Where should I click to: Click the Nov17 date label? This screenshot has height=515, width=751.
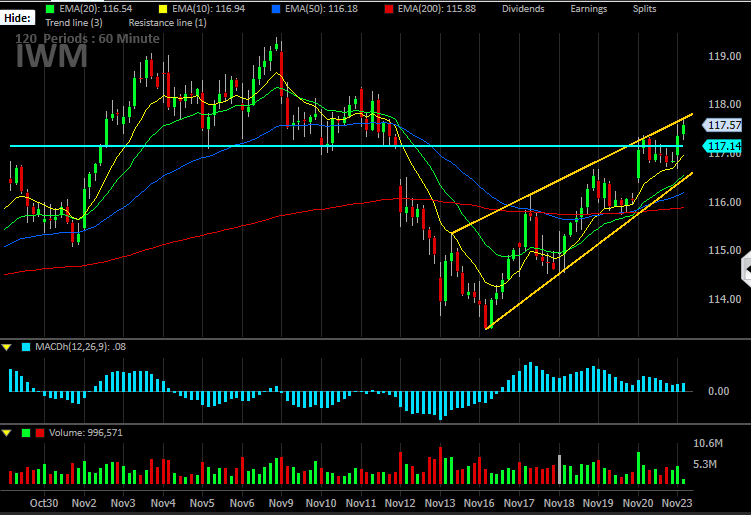(x=519, y=503)
